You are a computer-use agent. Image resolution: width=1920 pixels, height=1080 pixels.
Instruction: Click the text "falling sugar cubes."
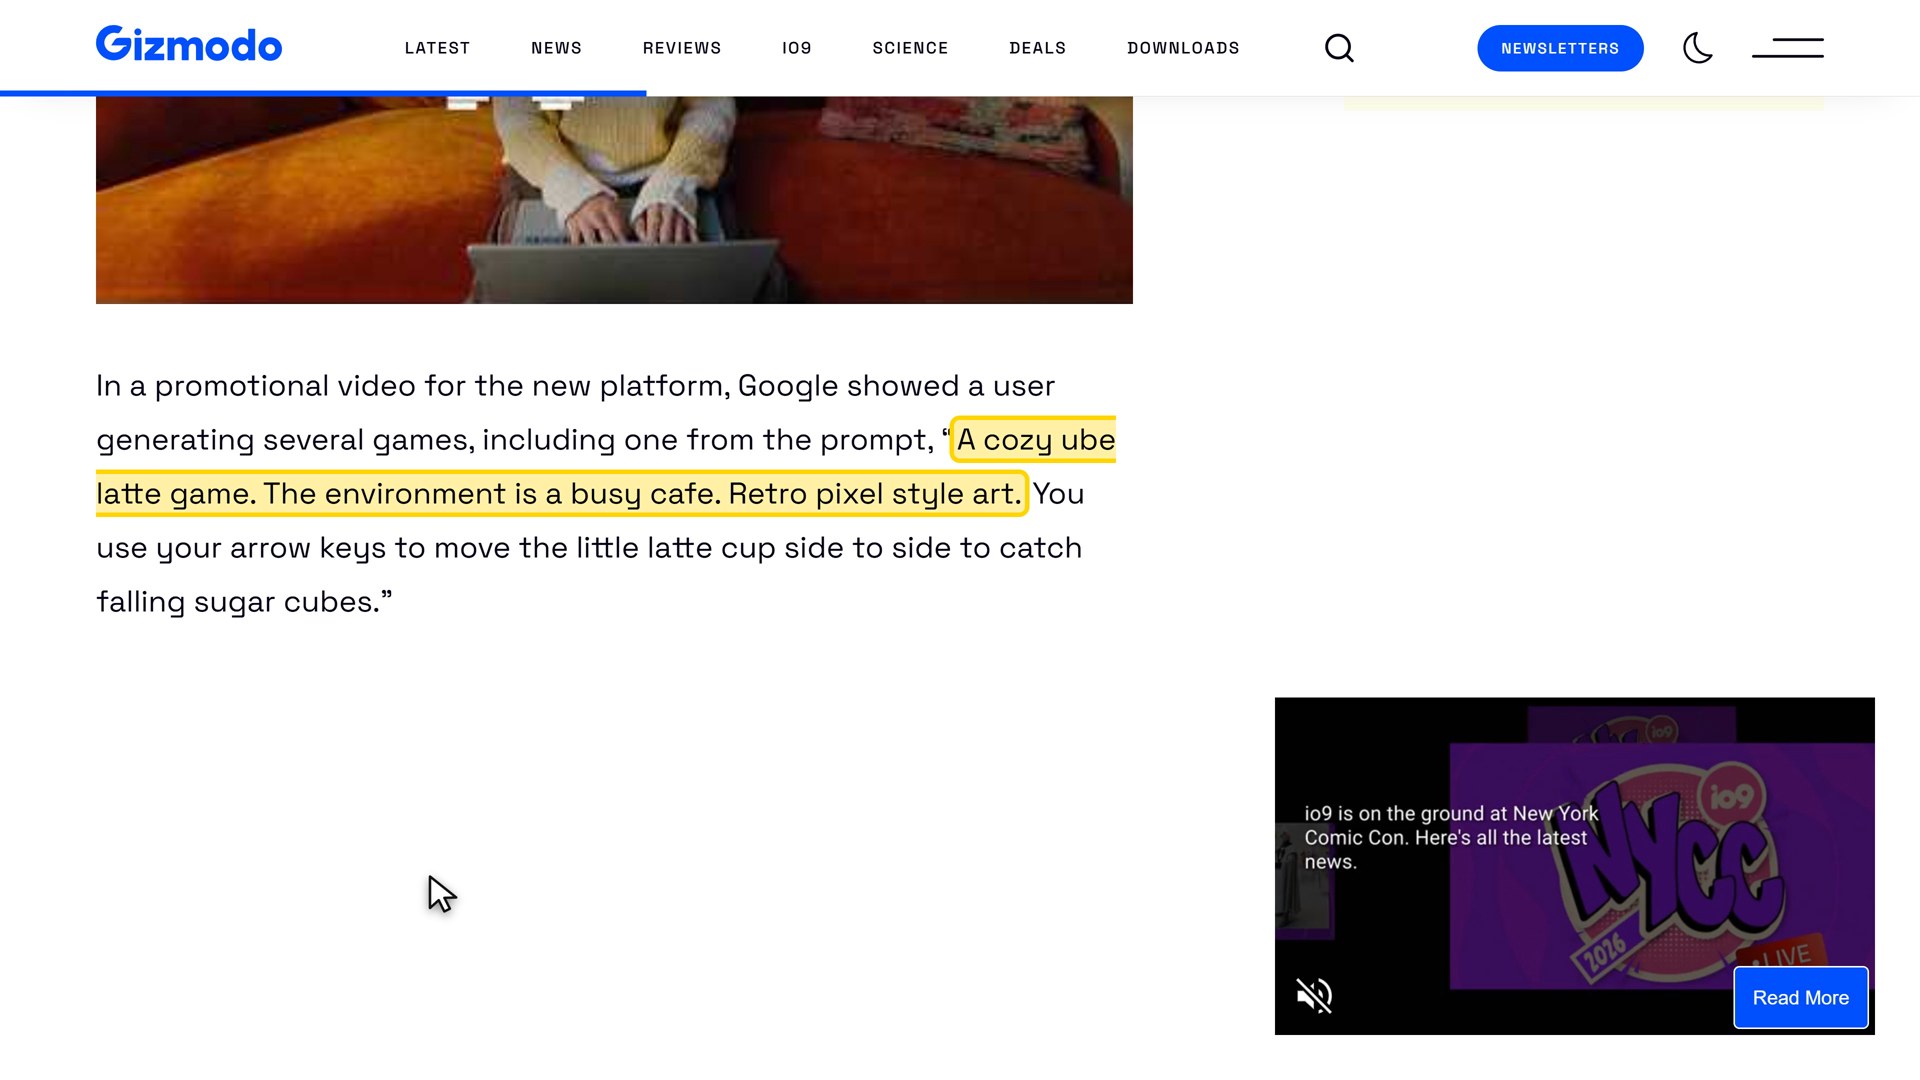click(x=238, y=602)
